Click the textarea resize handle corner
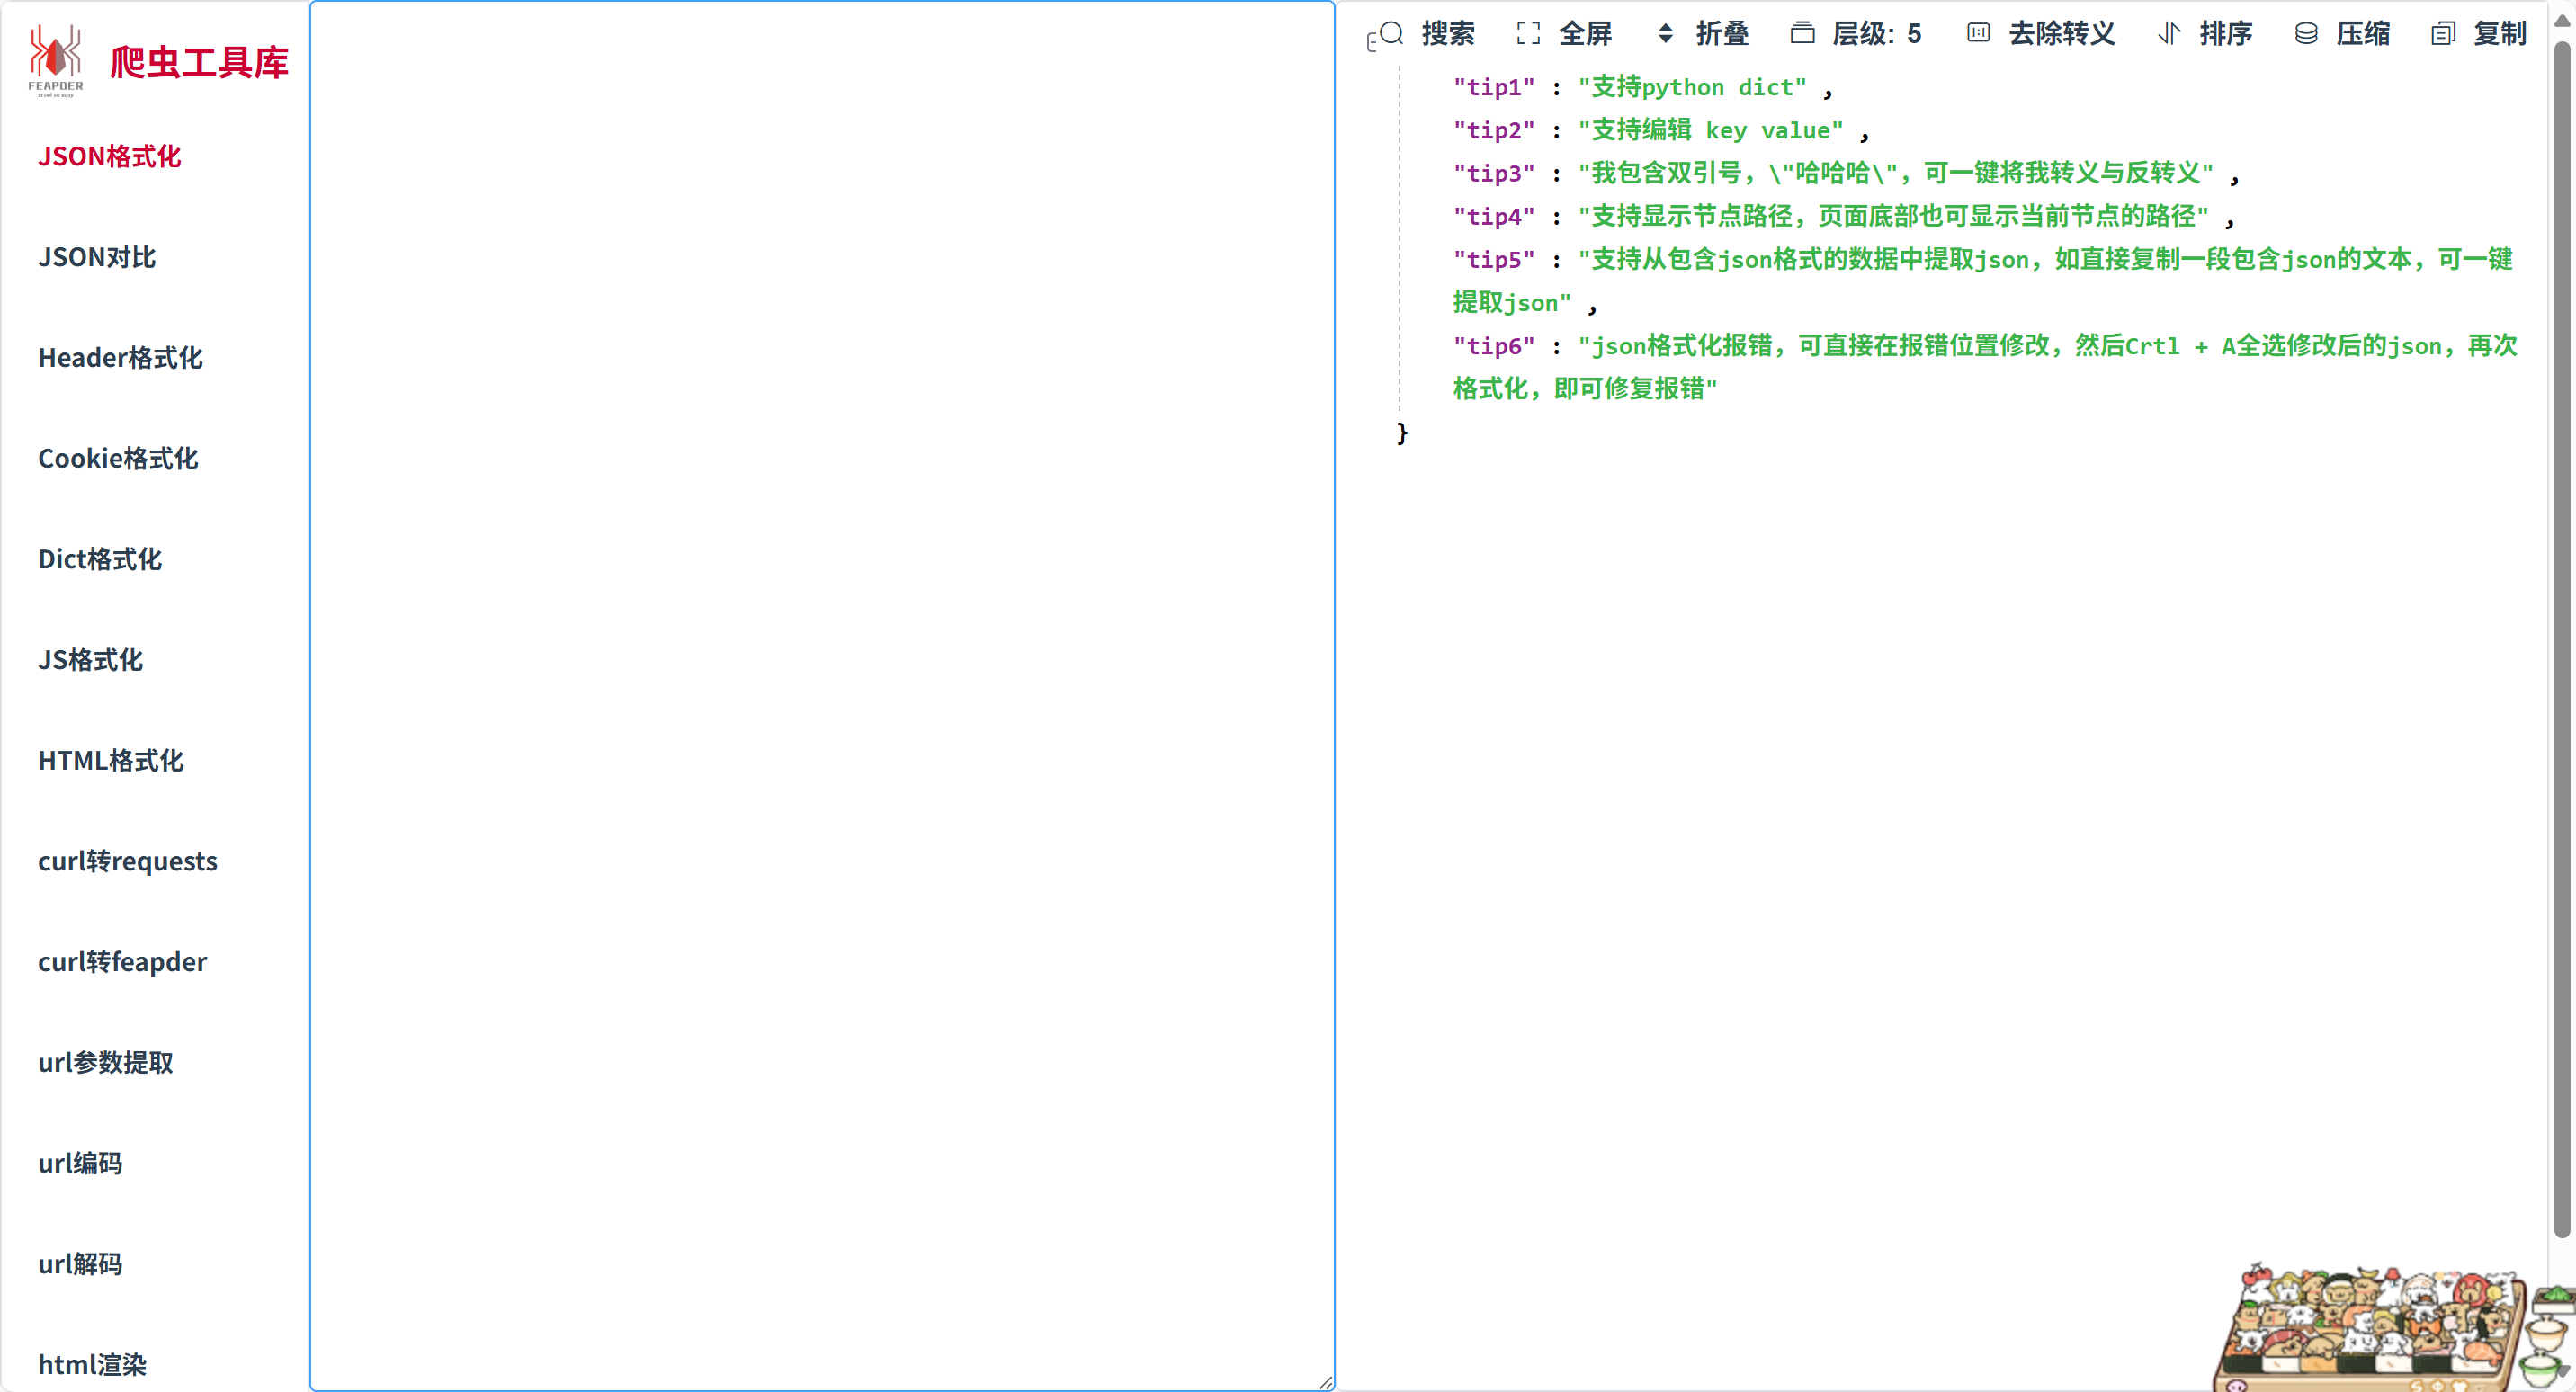Viewport: 2576px width, 1392px height. click(x=1325, y=1381)
